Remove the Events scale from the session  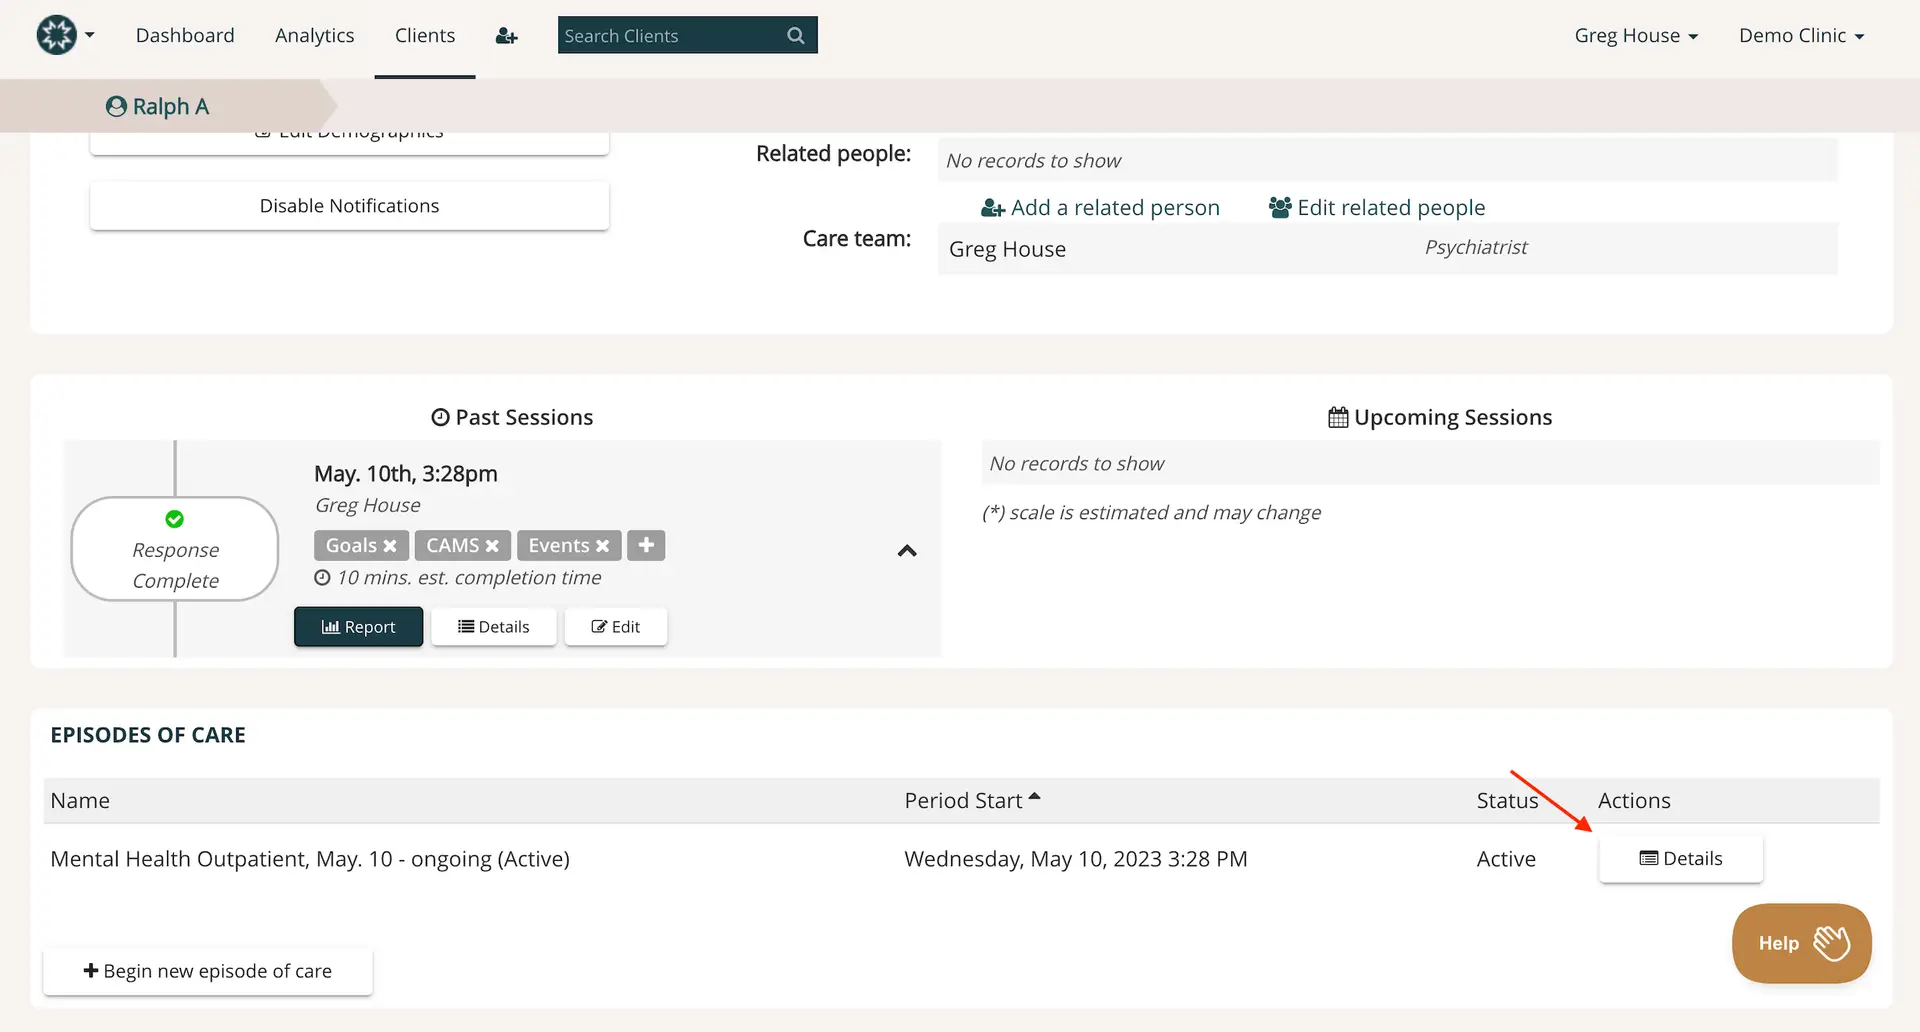(x=601, y=545)
